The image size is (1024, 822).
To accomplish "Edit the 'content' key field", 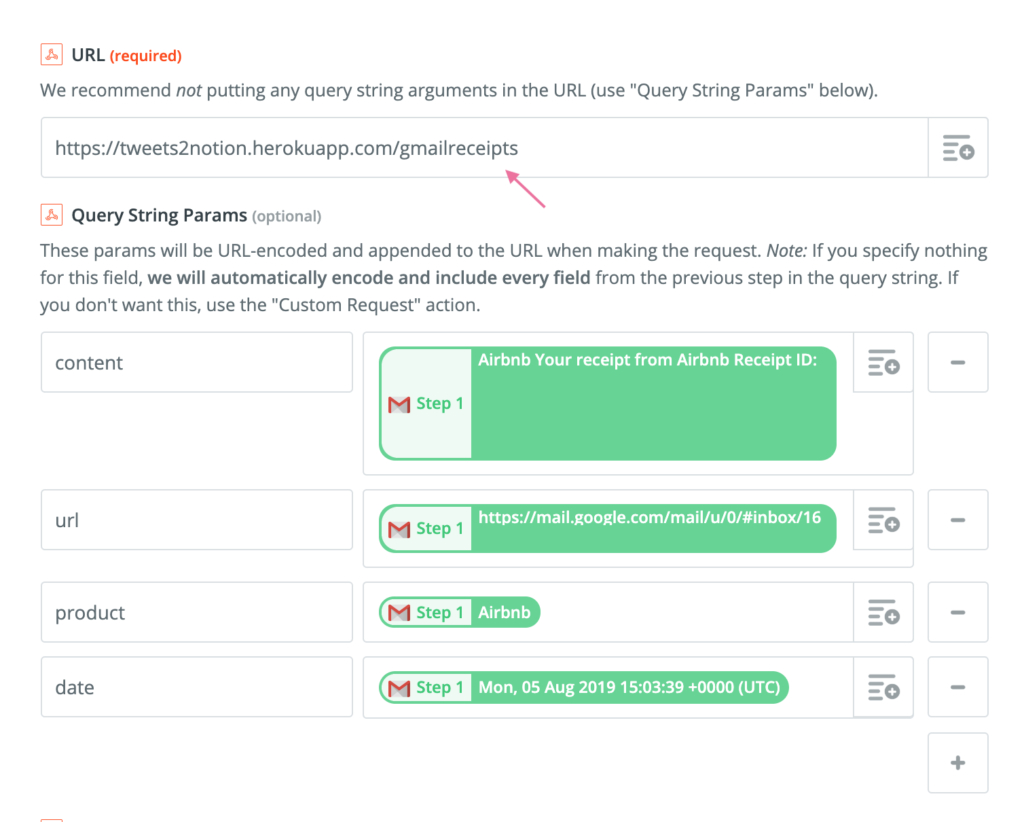I will (196, 362).
